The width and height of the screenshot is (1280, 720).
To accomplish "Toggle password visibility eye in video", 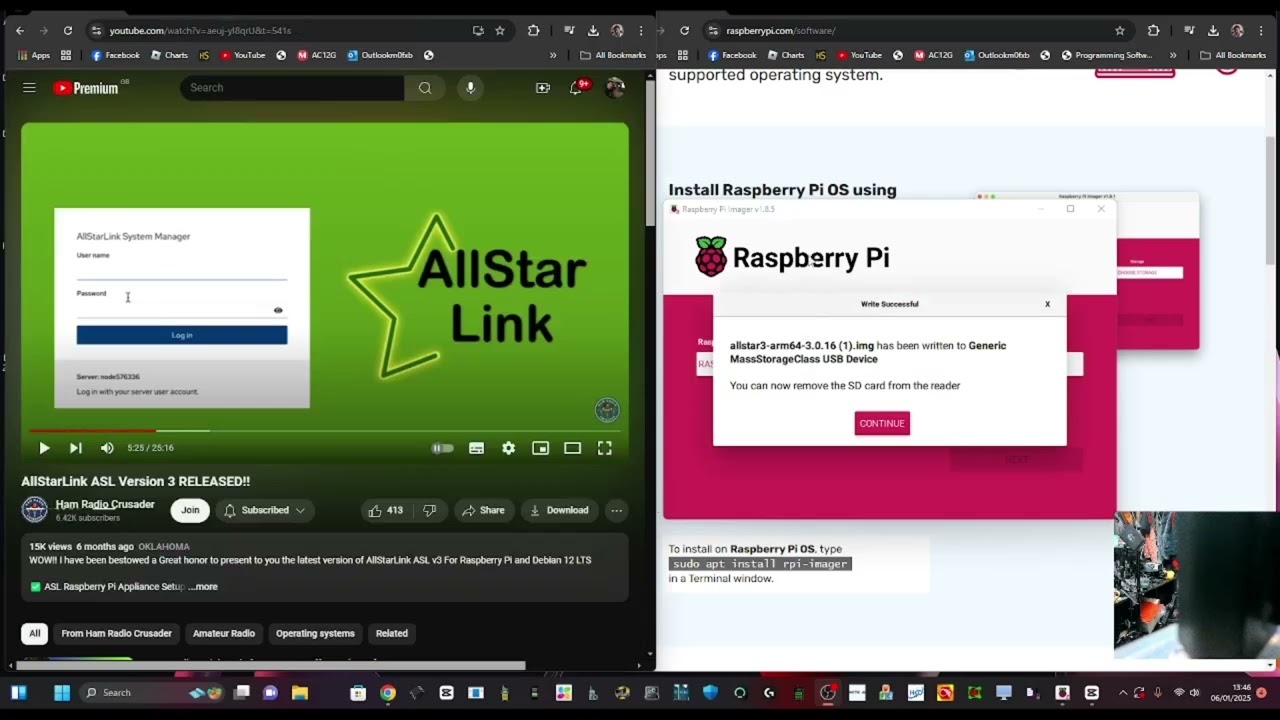I will tap(278, 310).
